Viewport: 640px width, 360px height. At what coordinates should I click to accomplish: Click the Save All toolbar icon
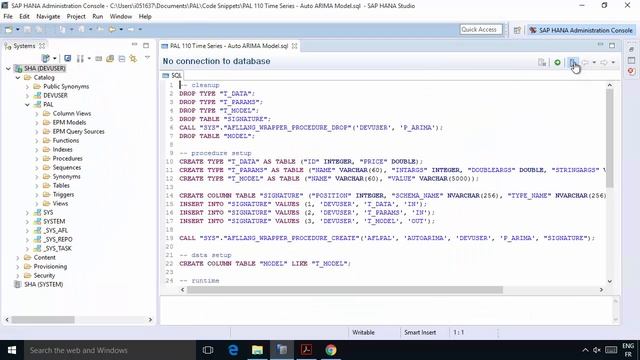pos(39,30)
